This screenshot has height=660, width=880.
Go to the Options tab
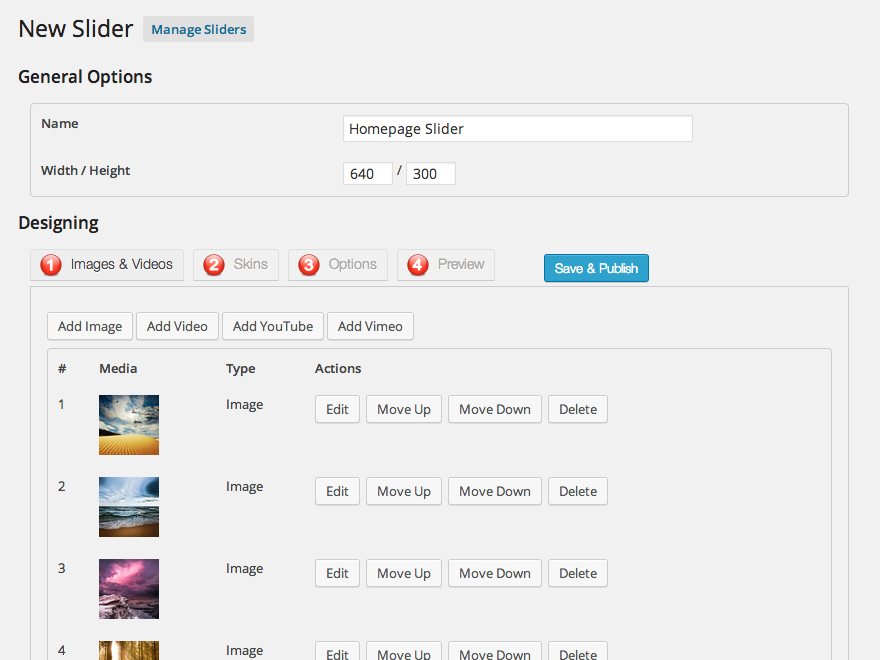pos(338,265)
